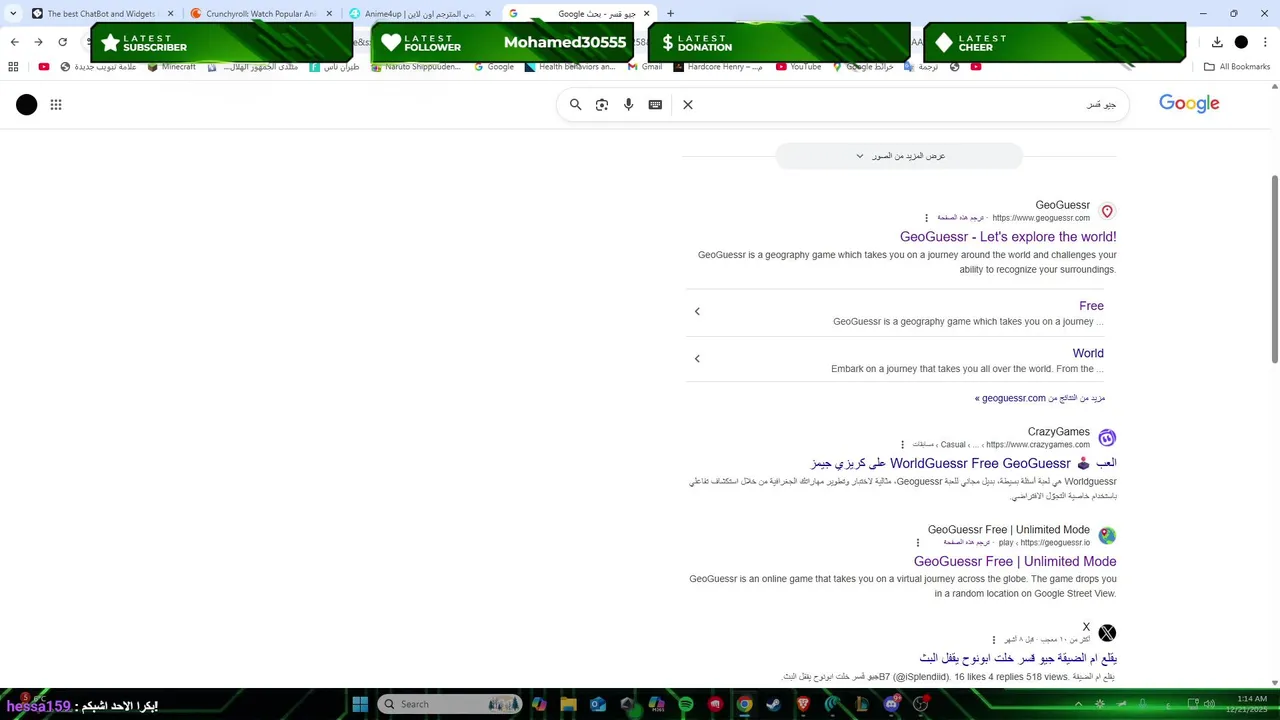
Task: Open the apps shortcut in bookmarks bar
Action: click(13, 67)
